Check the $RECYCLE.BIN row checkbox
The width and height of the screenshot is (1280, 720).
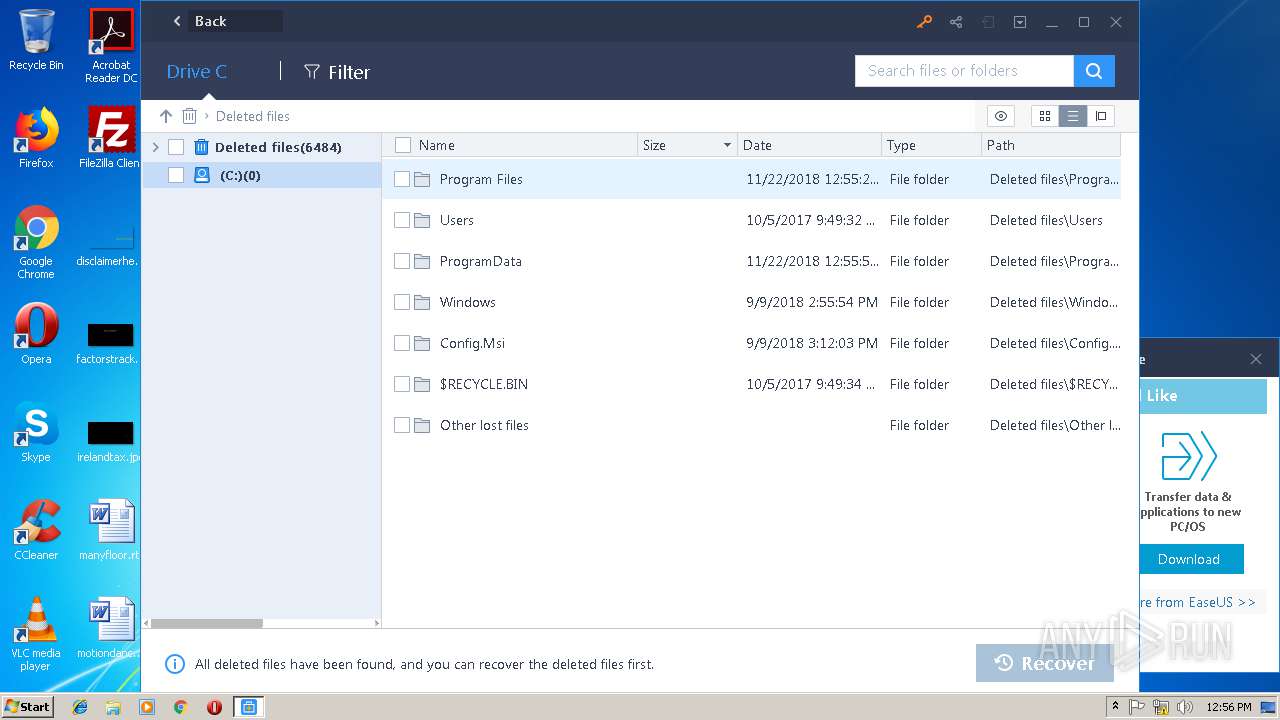pyautogui.click(x=402, y=384)
